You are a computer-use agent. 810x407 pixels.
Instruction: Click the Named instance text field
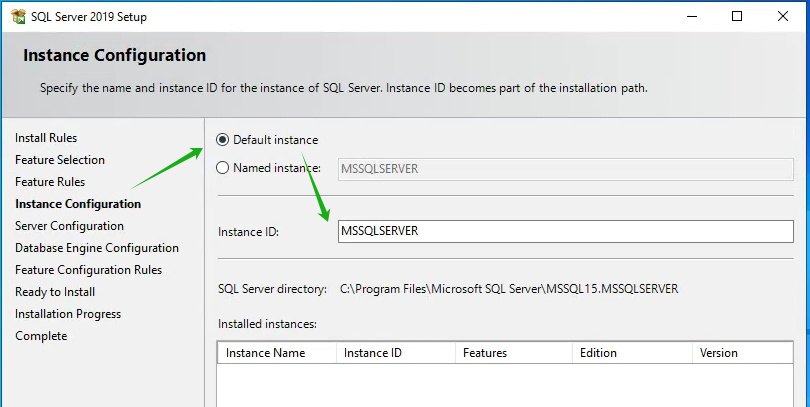coord(566,169)
